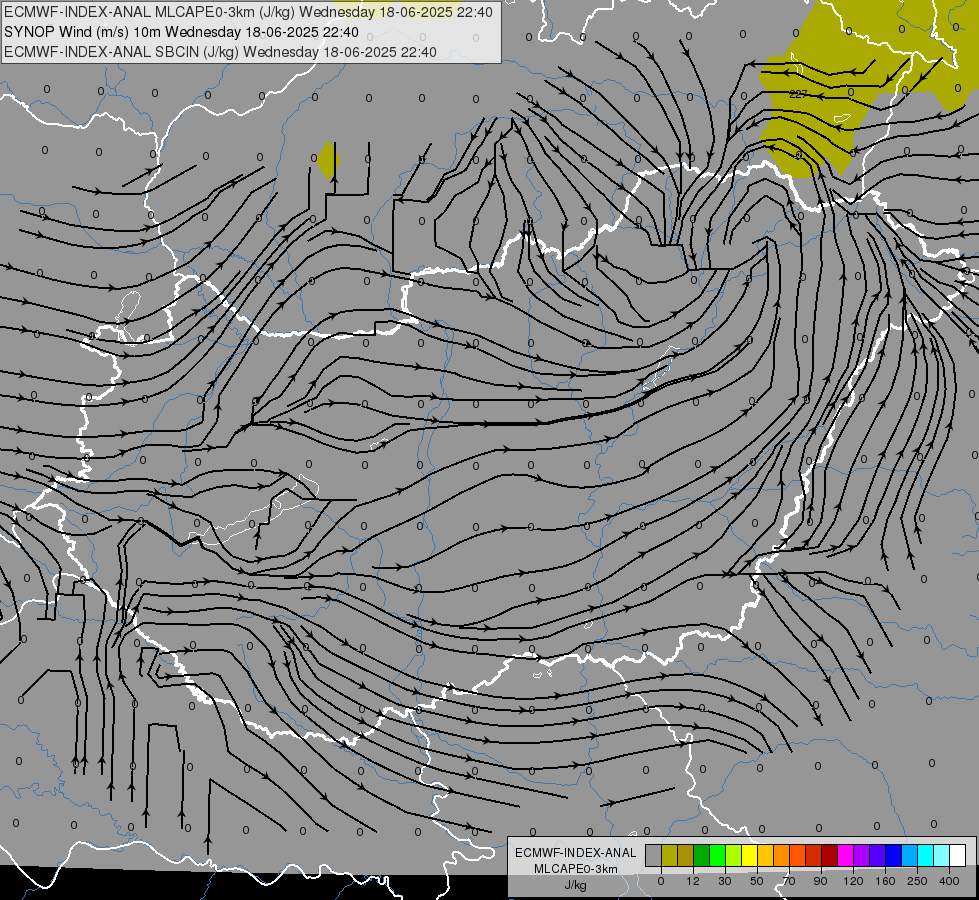This screenshot has height=900, width=979.
Task: Select the gray legend swatch
Action: pos(653,855)
